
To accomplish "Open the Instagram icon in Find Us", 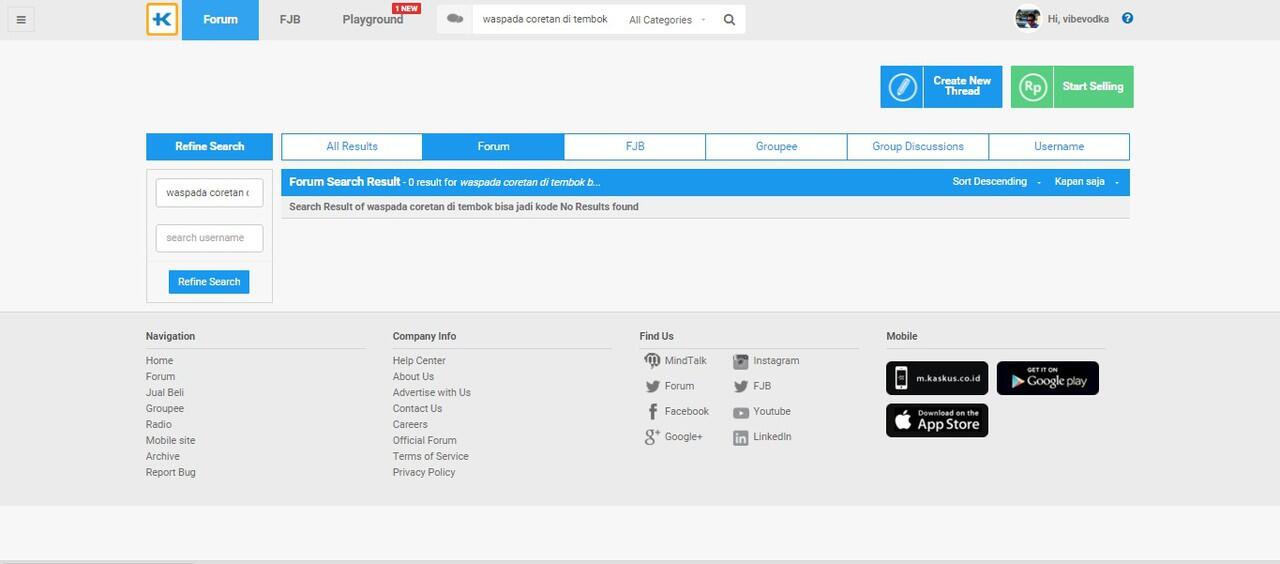I will [740, 361].
